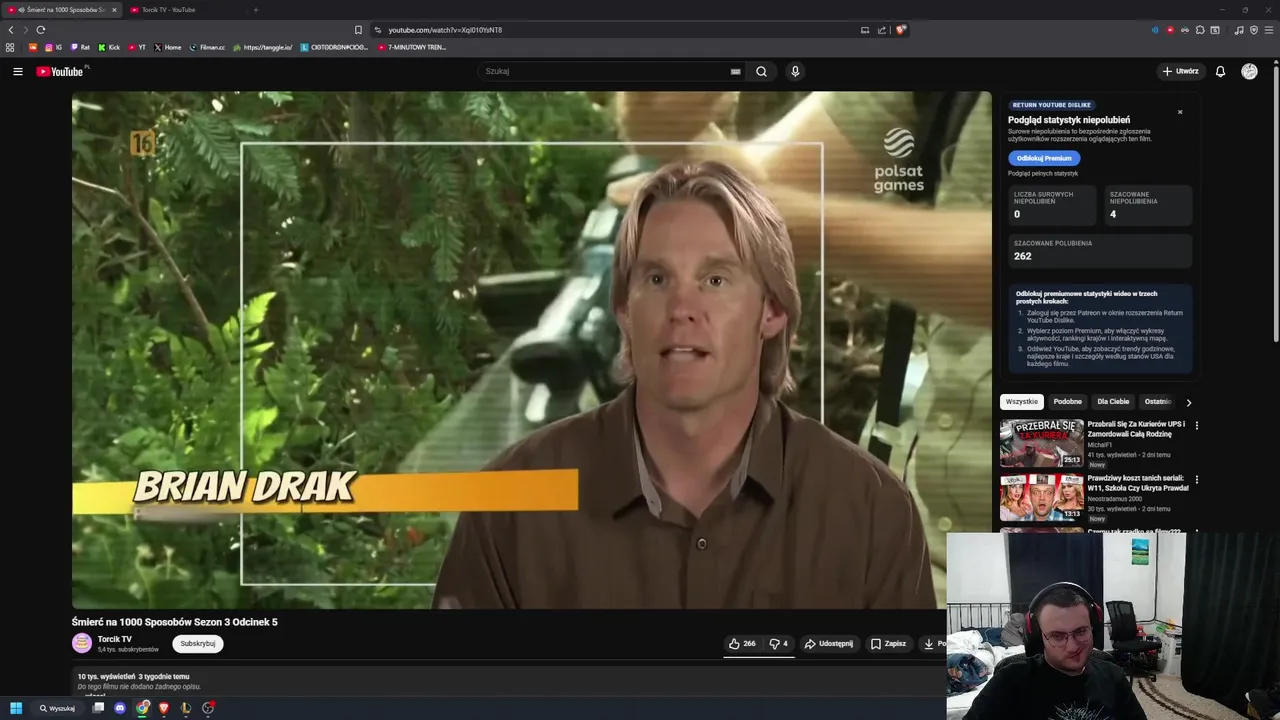Open the Windows Start menu
The height and width of the screenshot is (720, 1280).
16,708
